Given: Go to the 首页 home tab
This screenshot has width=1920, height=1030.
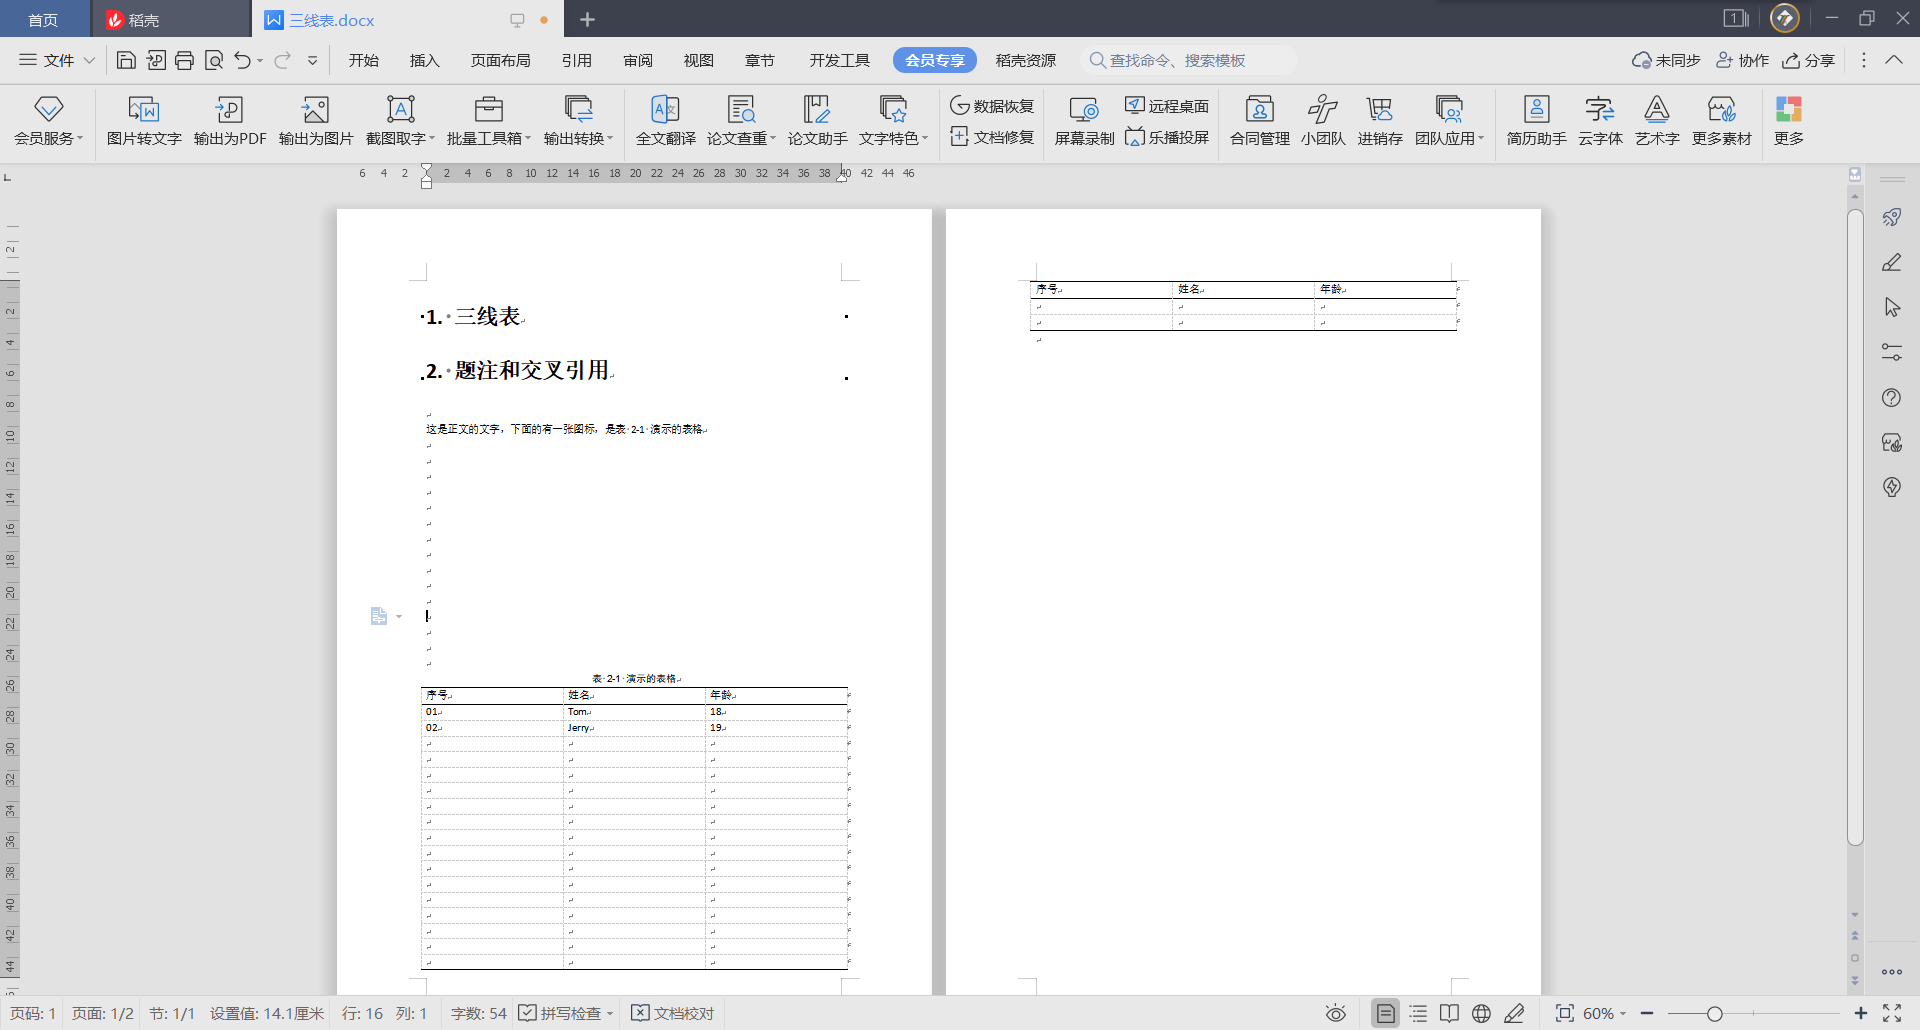Looking at the screenshot, I should pos(43,20).
